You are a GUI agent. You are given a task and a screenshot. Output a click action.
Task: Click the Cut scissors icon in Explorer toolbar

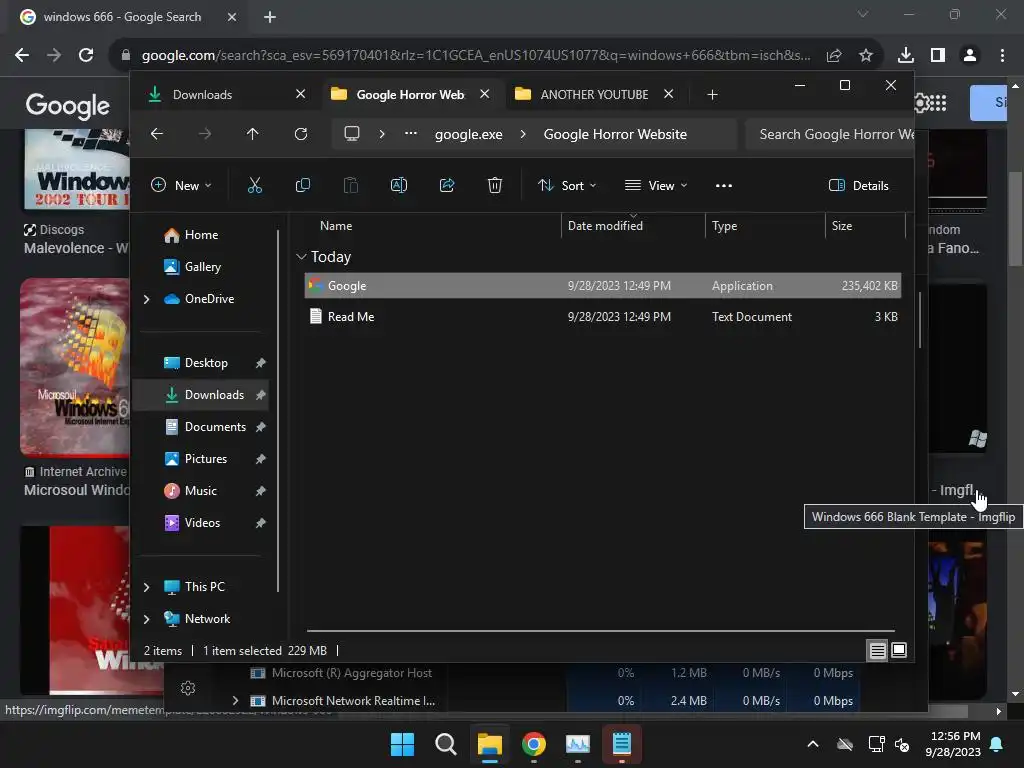tap(255, 185)
